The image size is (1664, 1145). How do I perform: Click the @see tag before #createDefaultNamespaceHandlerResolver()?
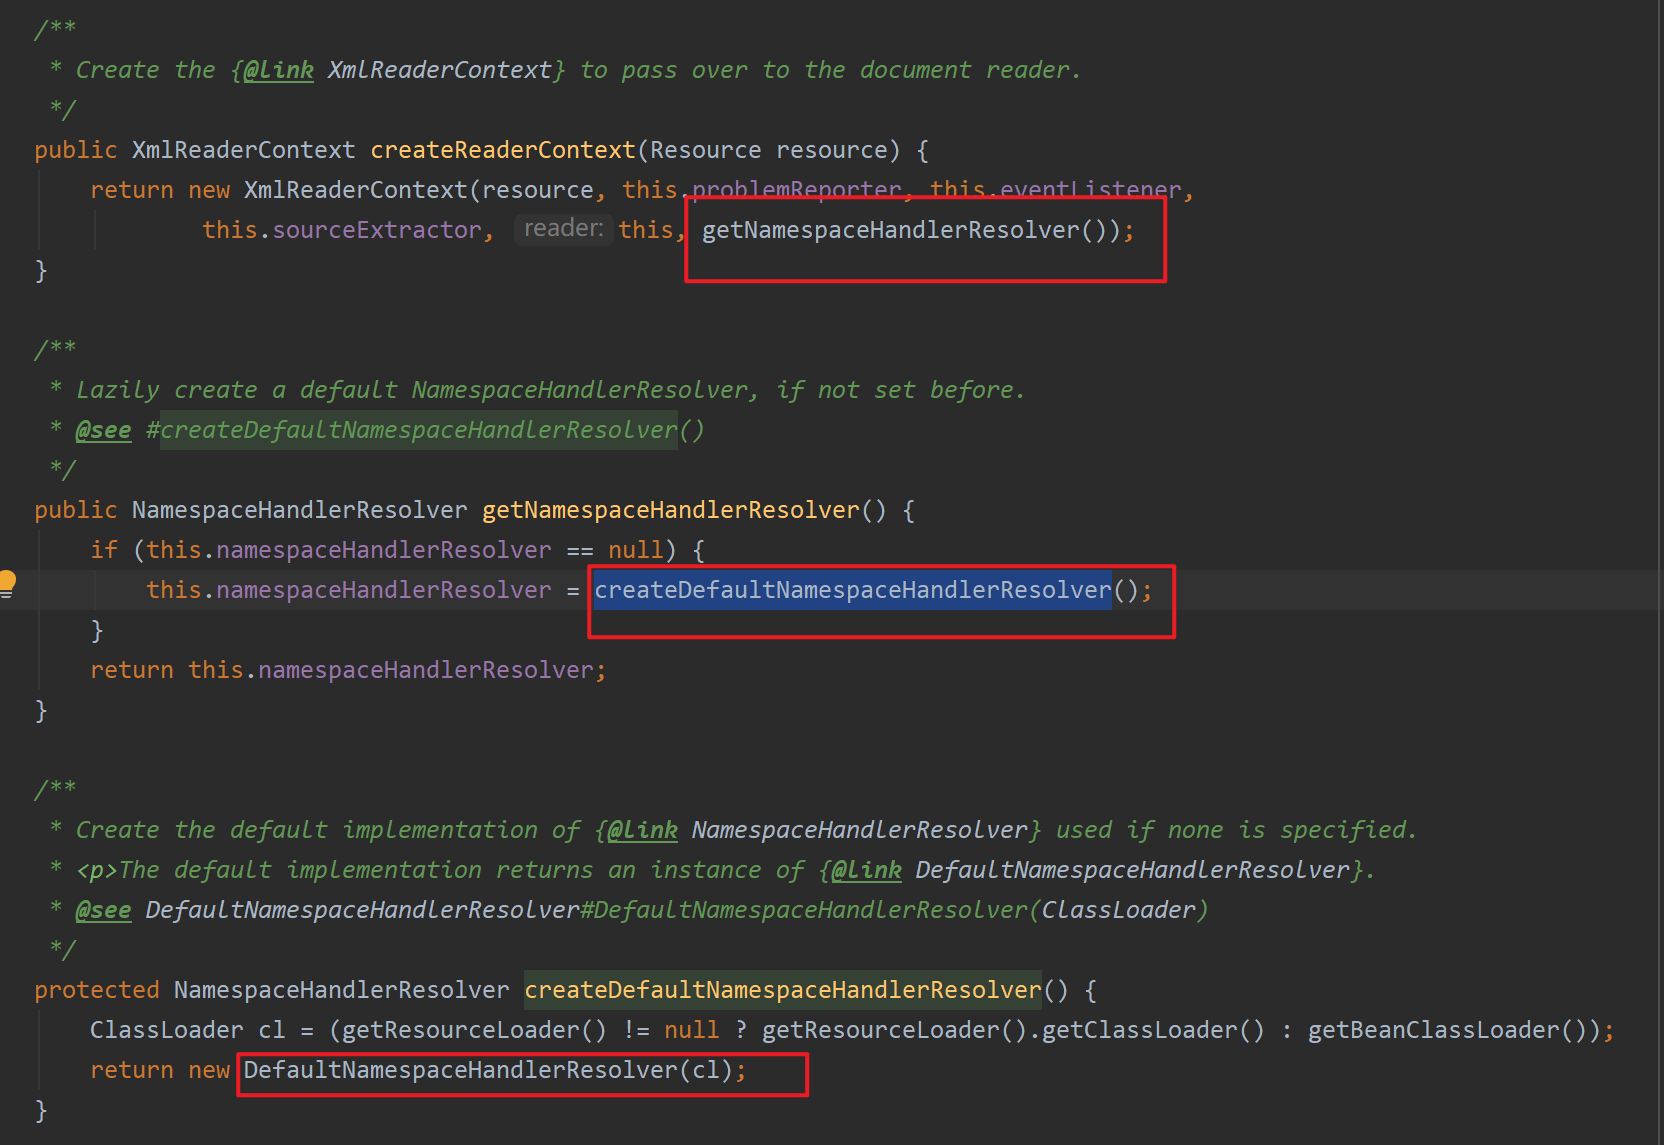(103, 430)
